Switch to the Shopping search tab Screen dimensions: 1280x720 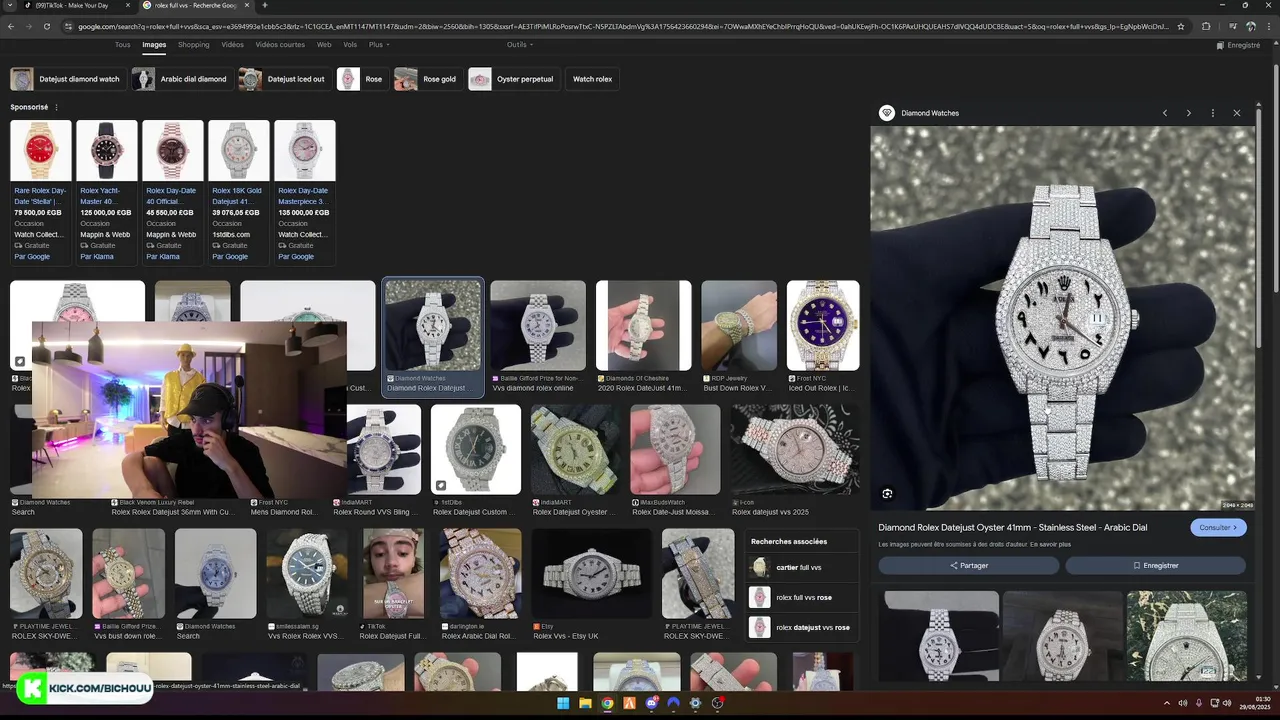click(194, 45)
